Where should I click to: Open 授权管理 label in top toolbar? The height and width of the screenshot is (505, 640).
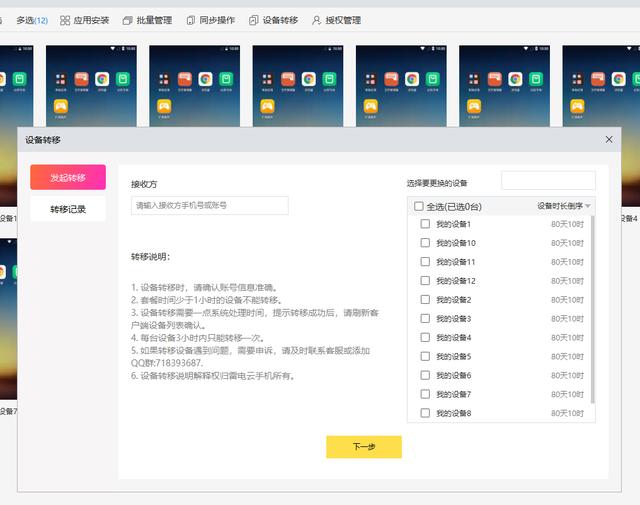[343, 20]
